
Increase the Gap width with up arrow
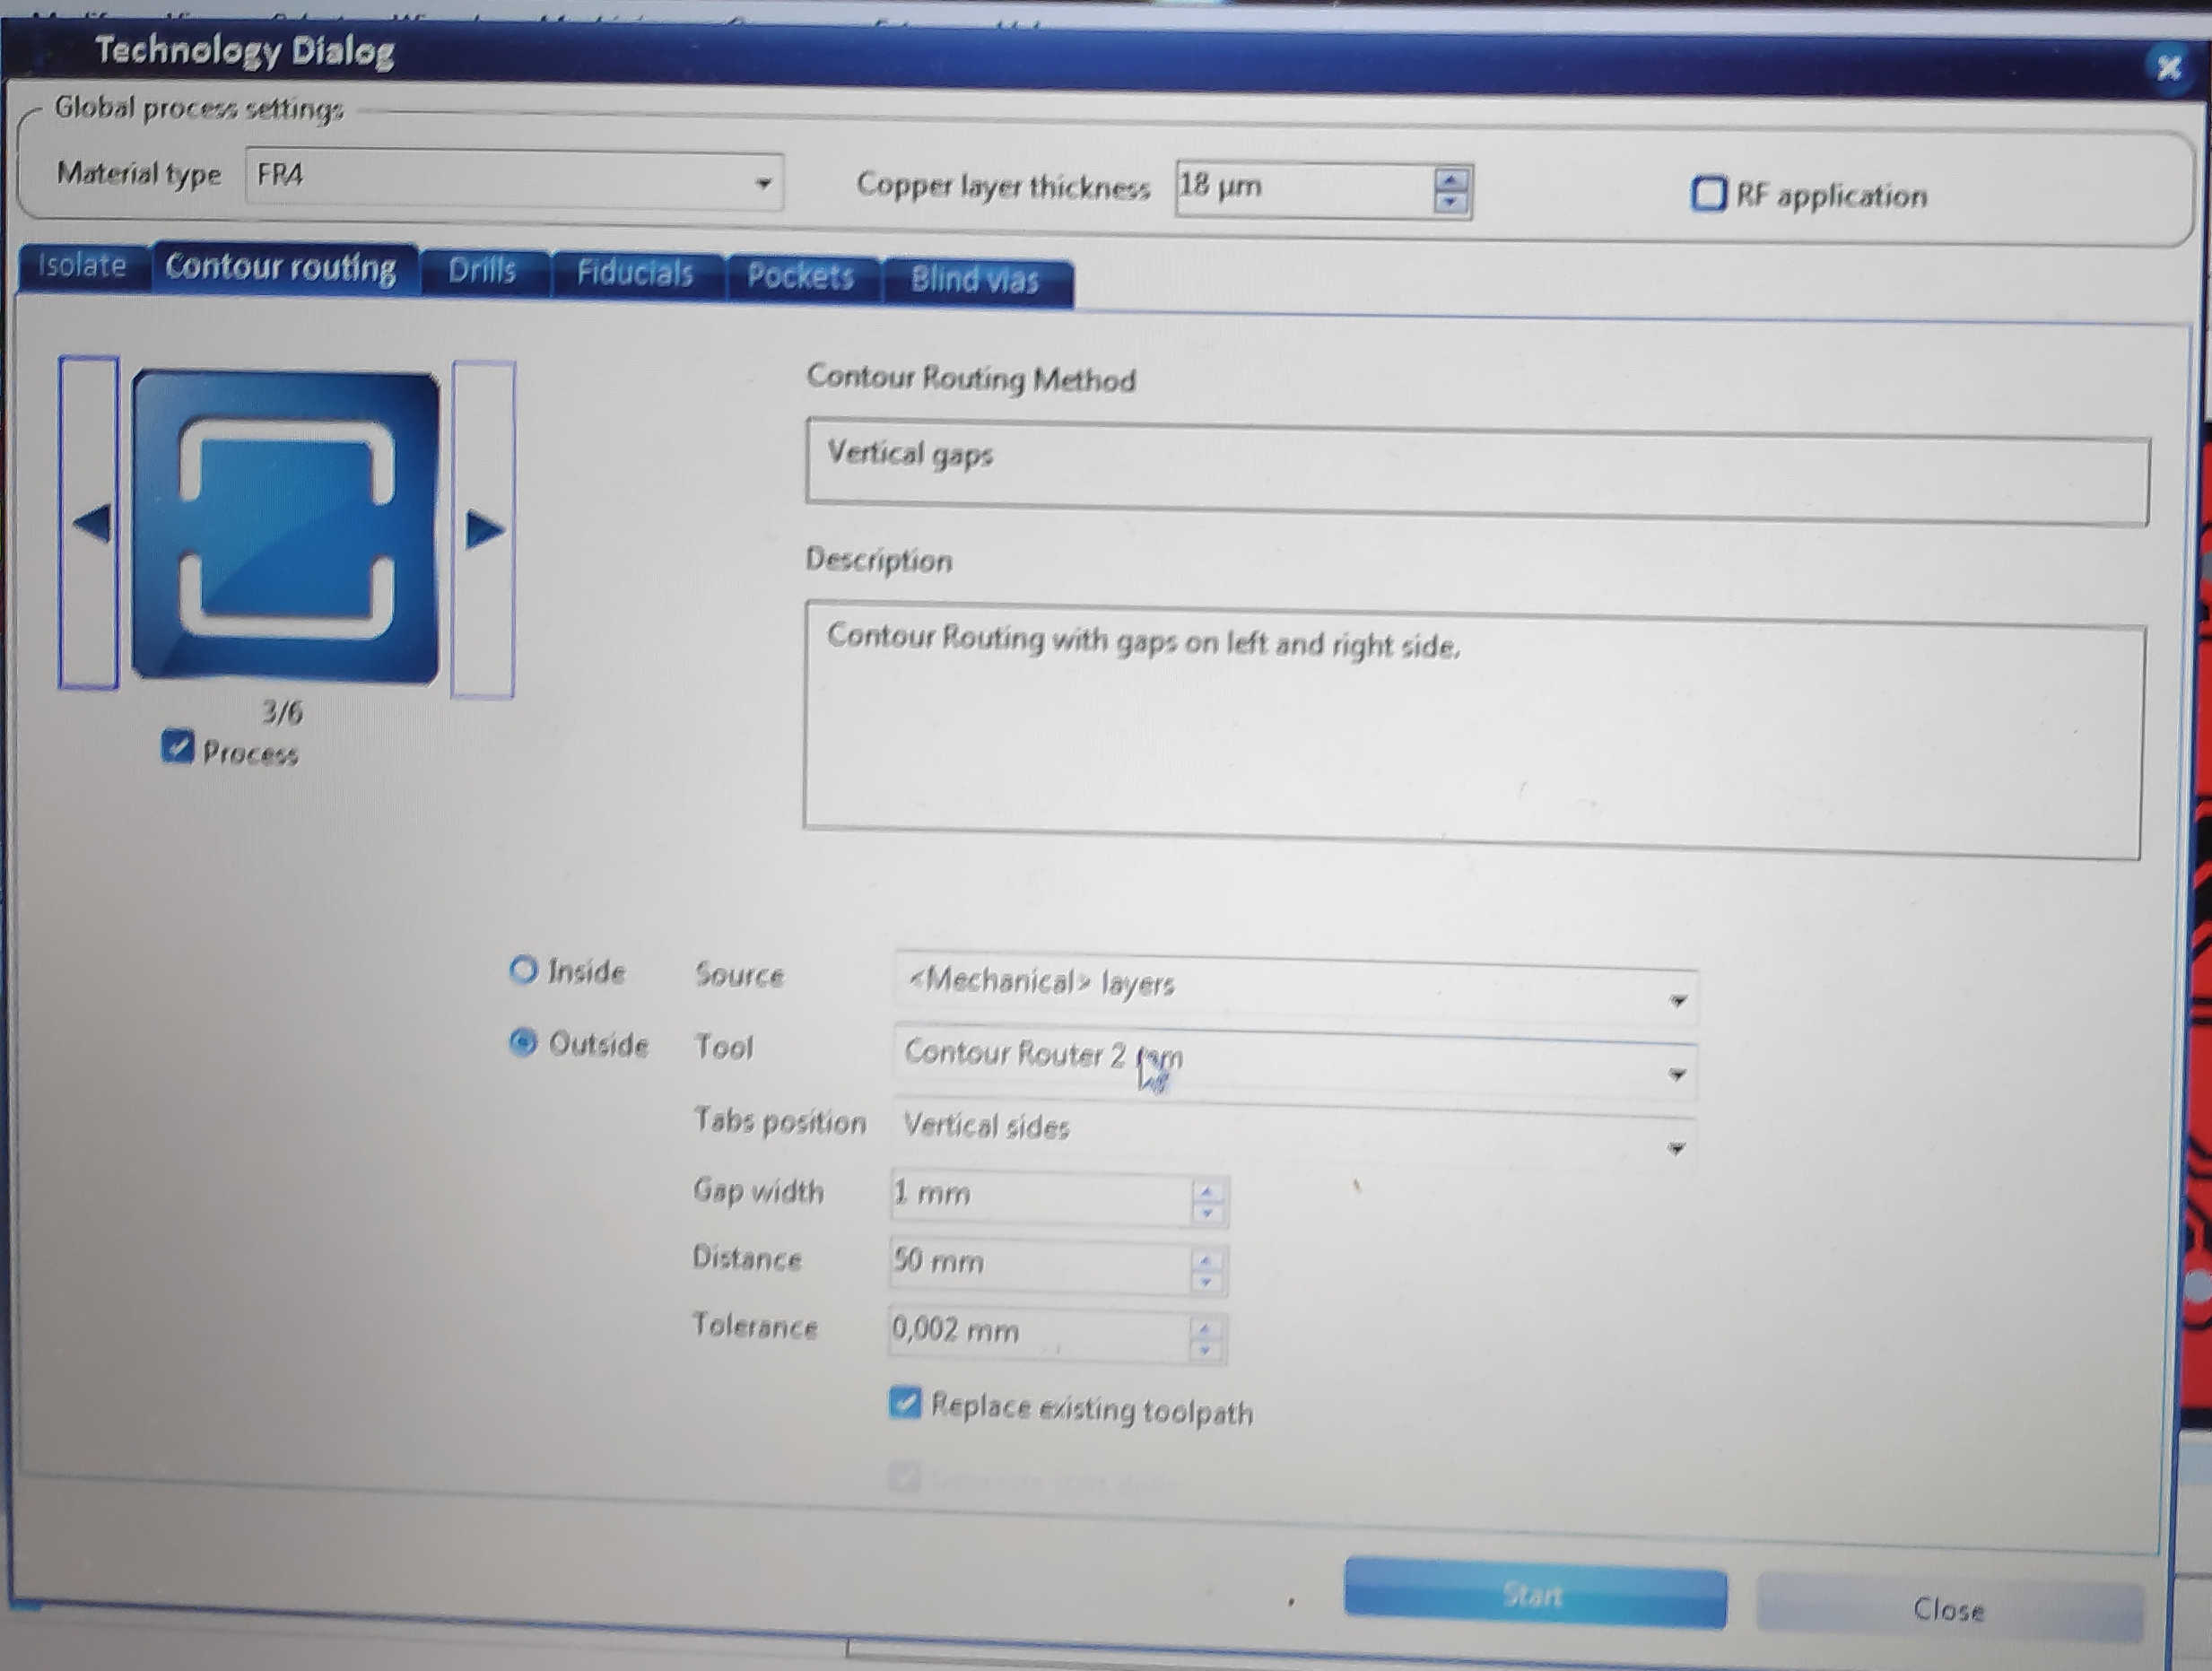pos(1207,1190)
